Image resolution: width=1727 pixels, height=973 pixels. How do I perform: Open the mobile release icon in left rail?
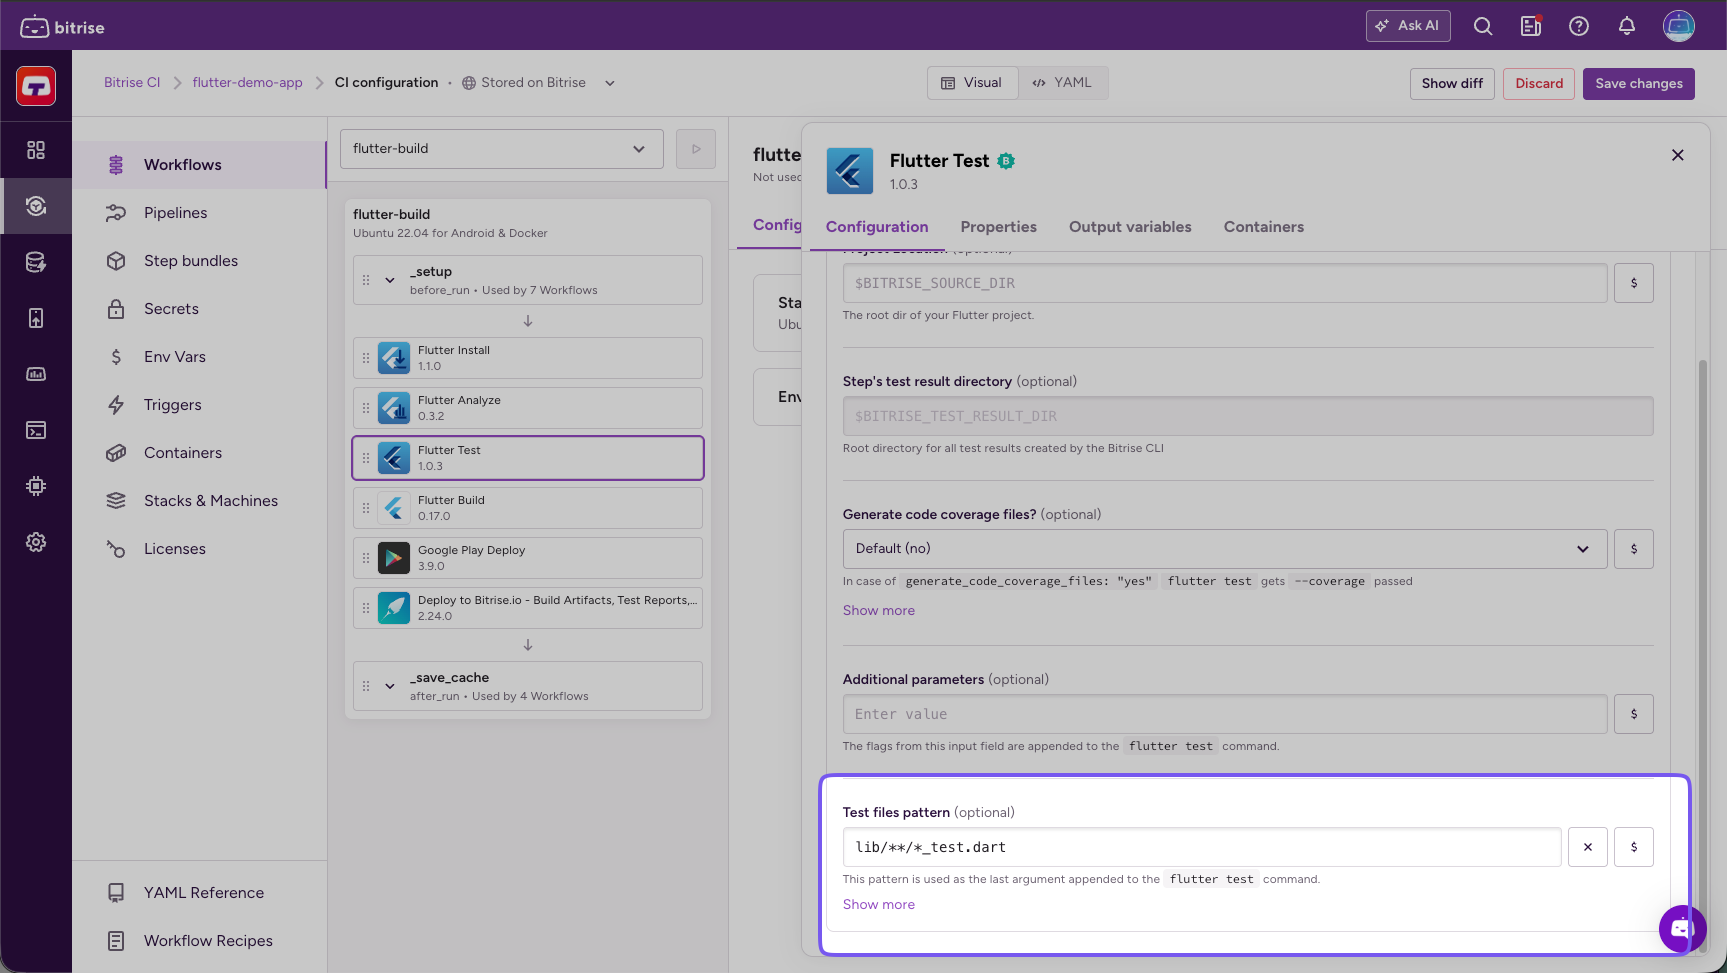click(36, 318)
